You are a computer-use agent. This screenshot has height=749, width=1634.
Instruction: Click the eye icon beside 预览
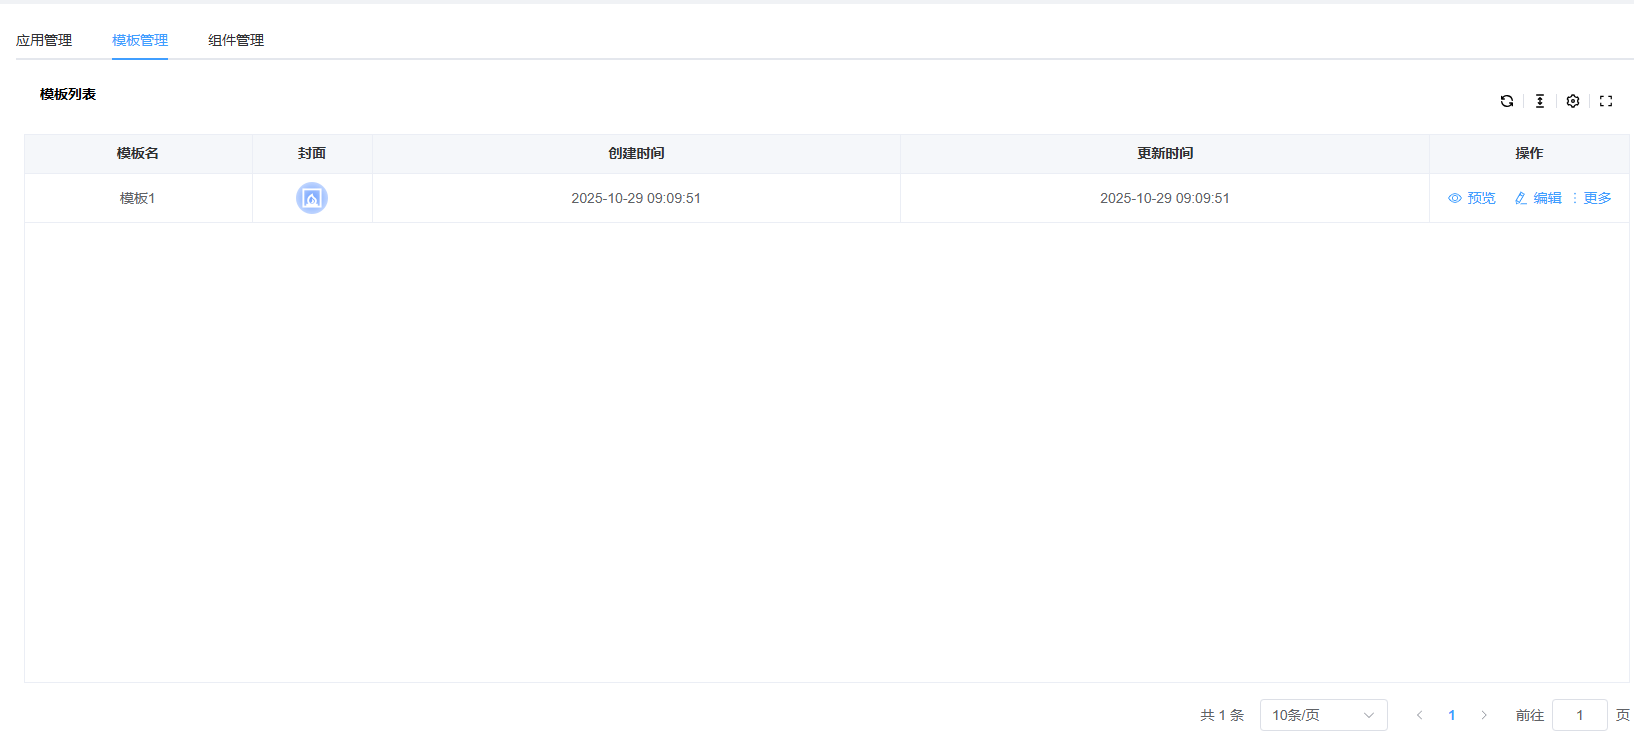click(x=1455, y=198)
